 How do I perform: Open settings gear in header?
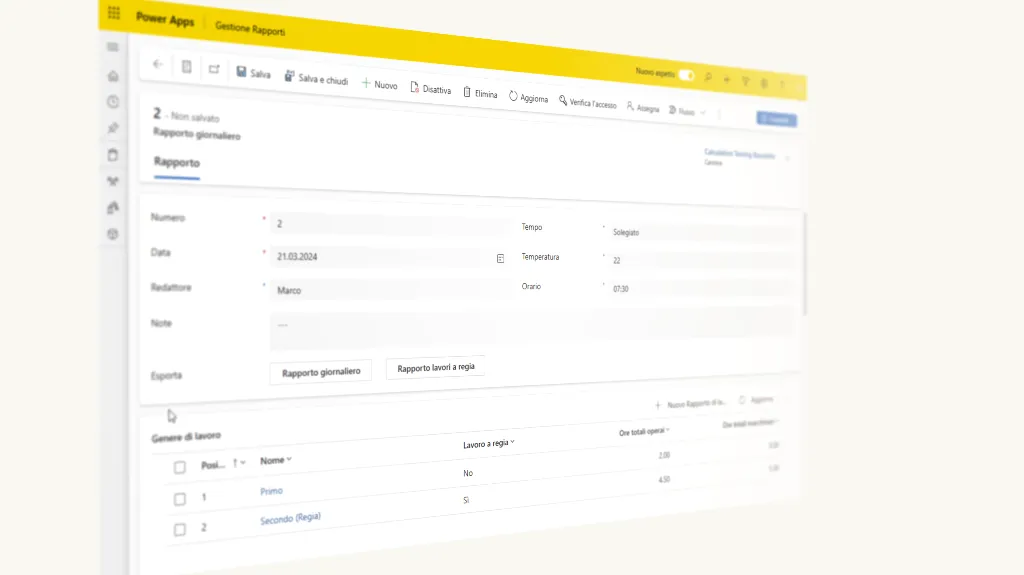tap(764, 84)
